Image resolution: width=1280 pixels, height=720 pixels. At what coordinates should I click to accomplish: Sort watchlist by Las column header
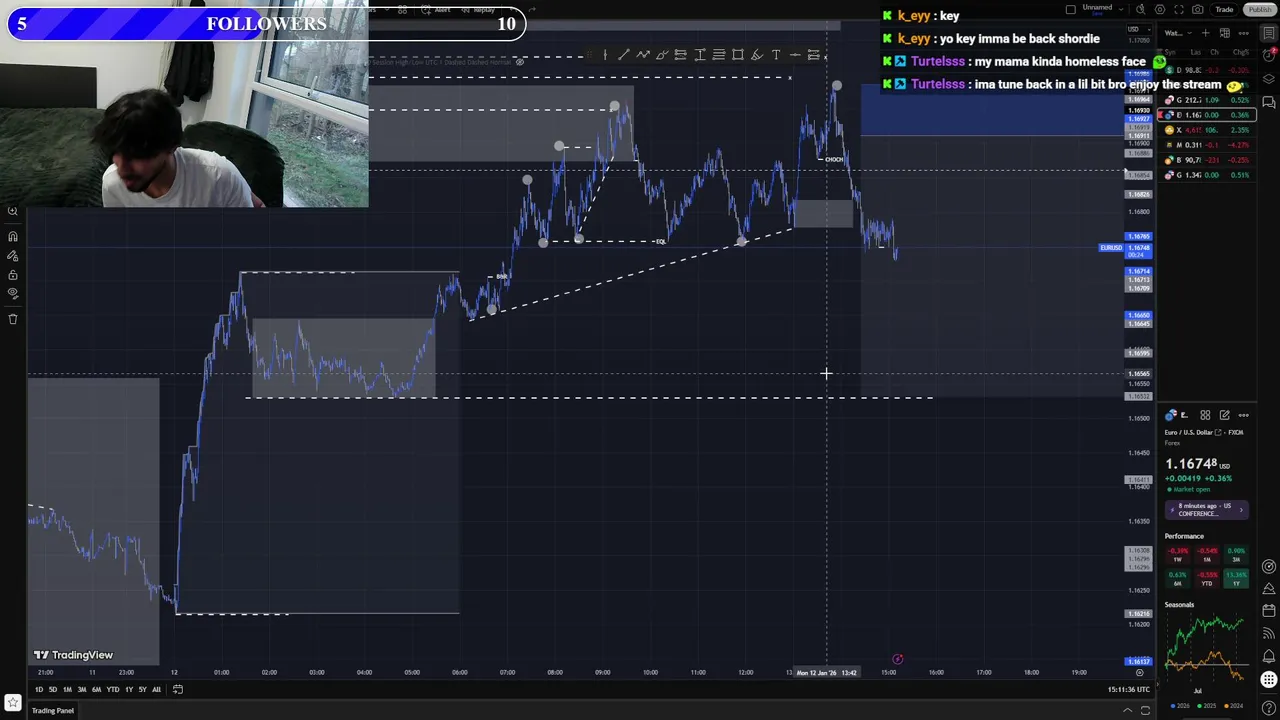point(1196,52)
